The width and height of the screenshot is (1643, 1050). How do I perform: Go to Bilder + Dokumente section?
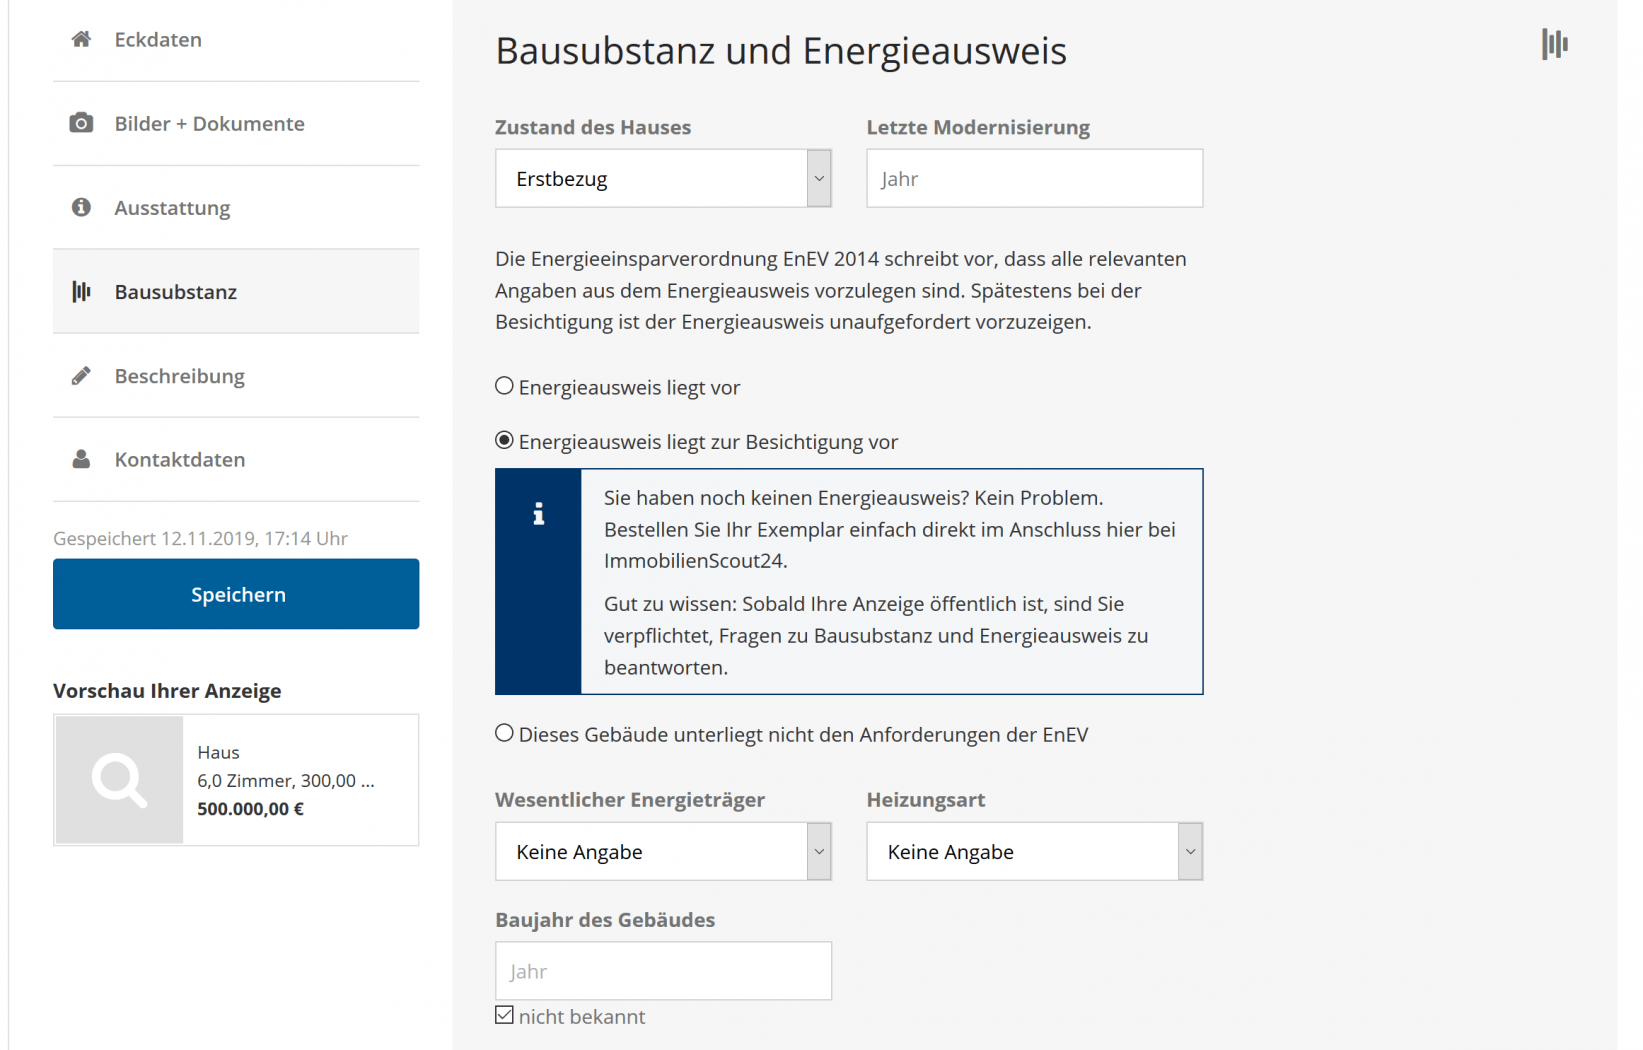(x=236, y=123)
